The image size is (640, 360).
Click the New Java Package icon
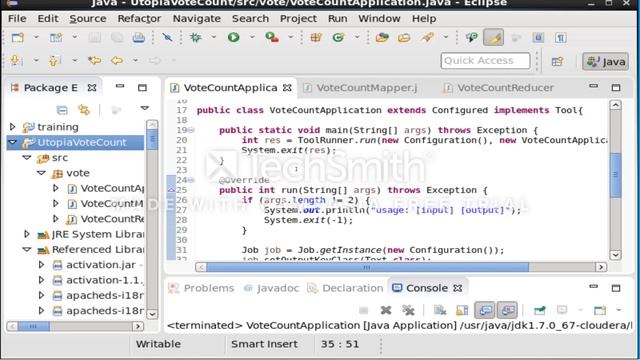316,38
